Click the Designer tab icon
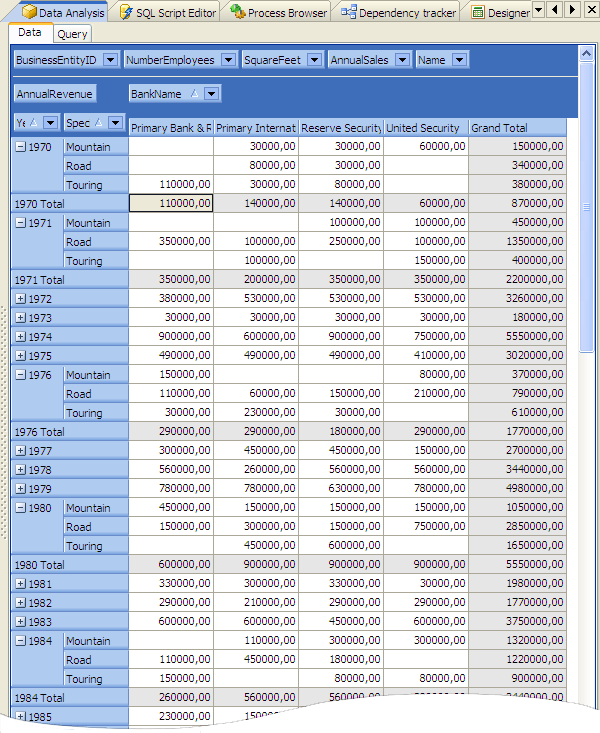The width and height of the screenshot is (600, 733). coord(478,13)
